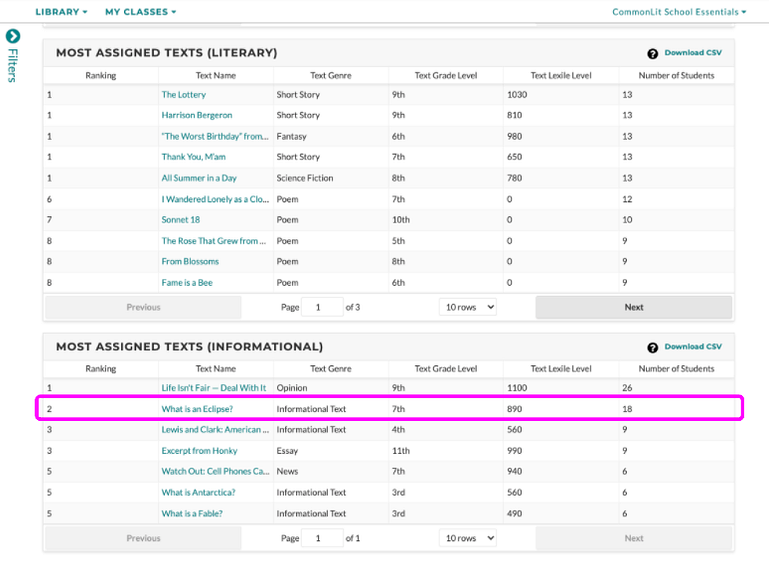Click Text Lexile Level header in Literary table
The width and height of the screenshot is (769, 564).
pos(561,76)
